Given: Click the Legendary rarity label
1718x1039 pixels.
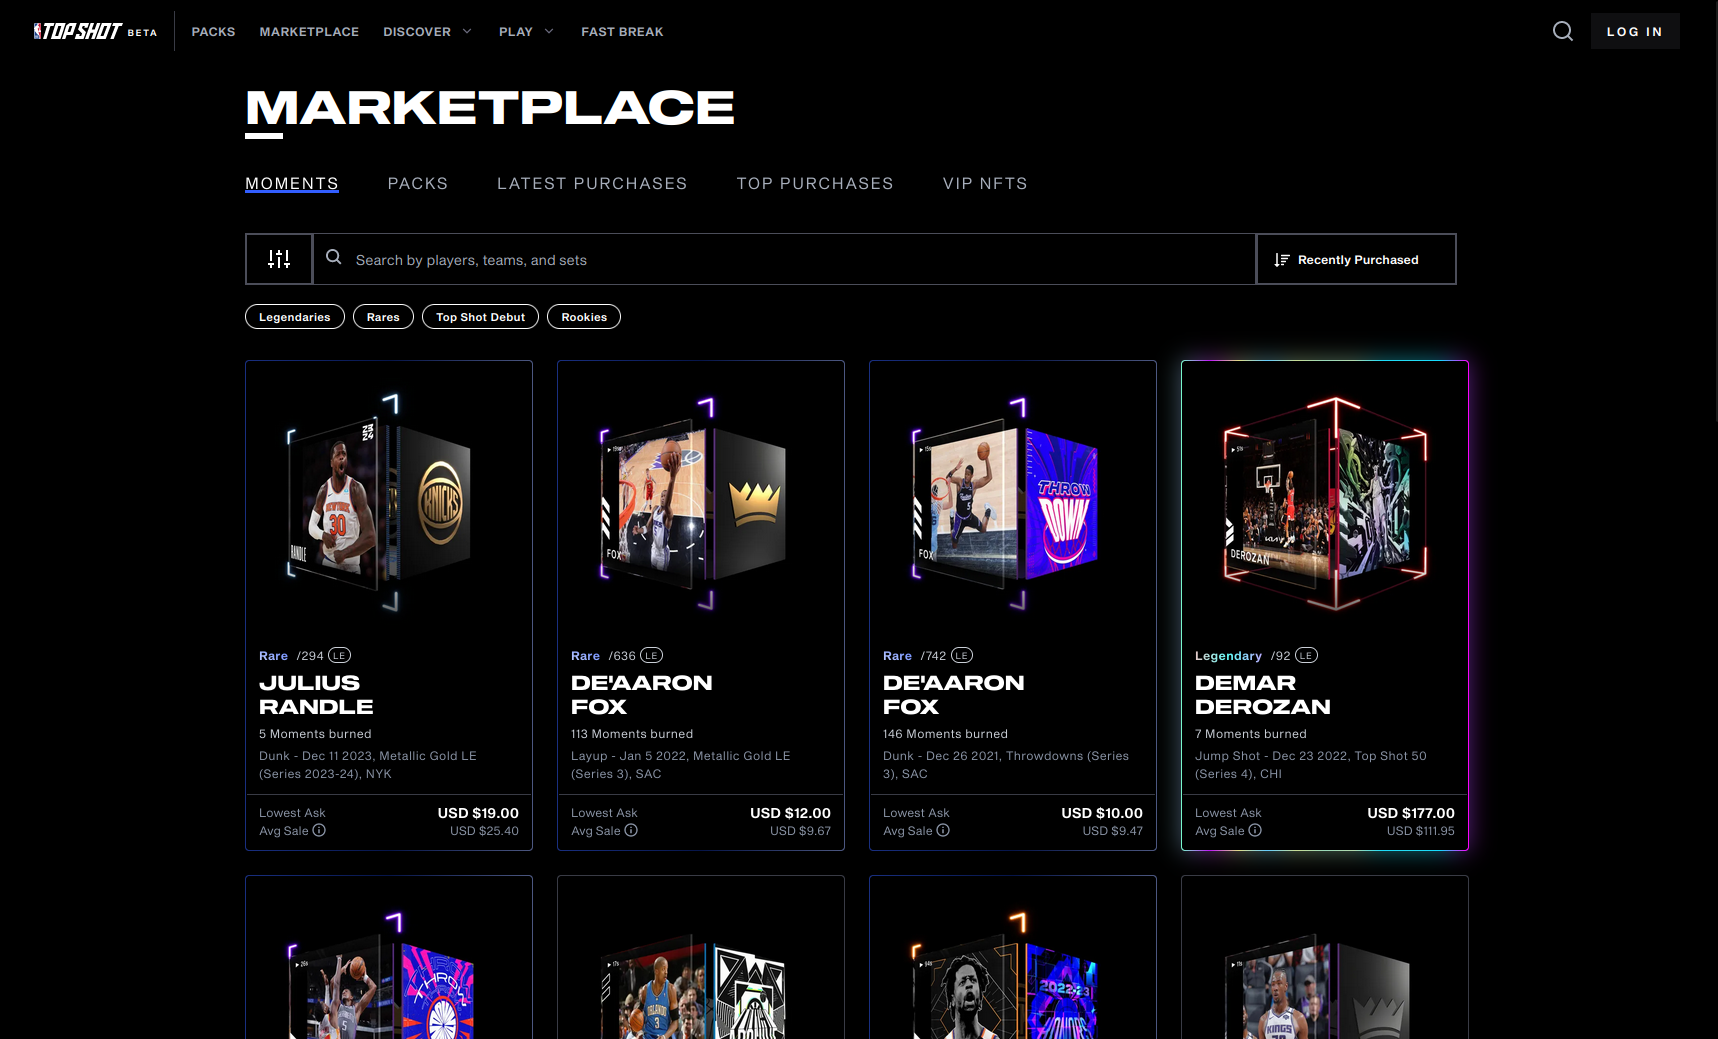Looking at the screenshot, I should 1228,656.
